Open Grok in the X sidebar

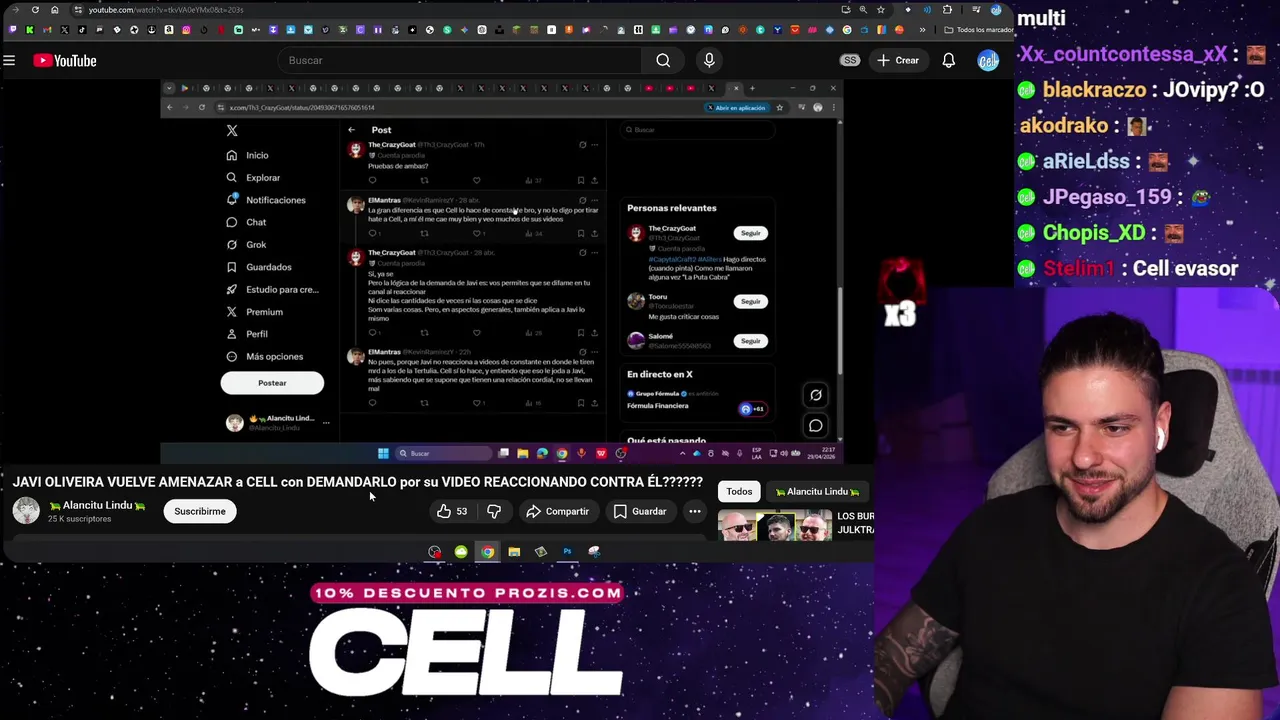tap(246, 245)
